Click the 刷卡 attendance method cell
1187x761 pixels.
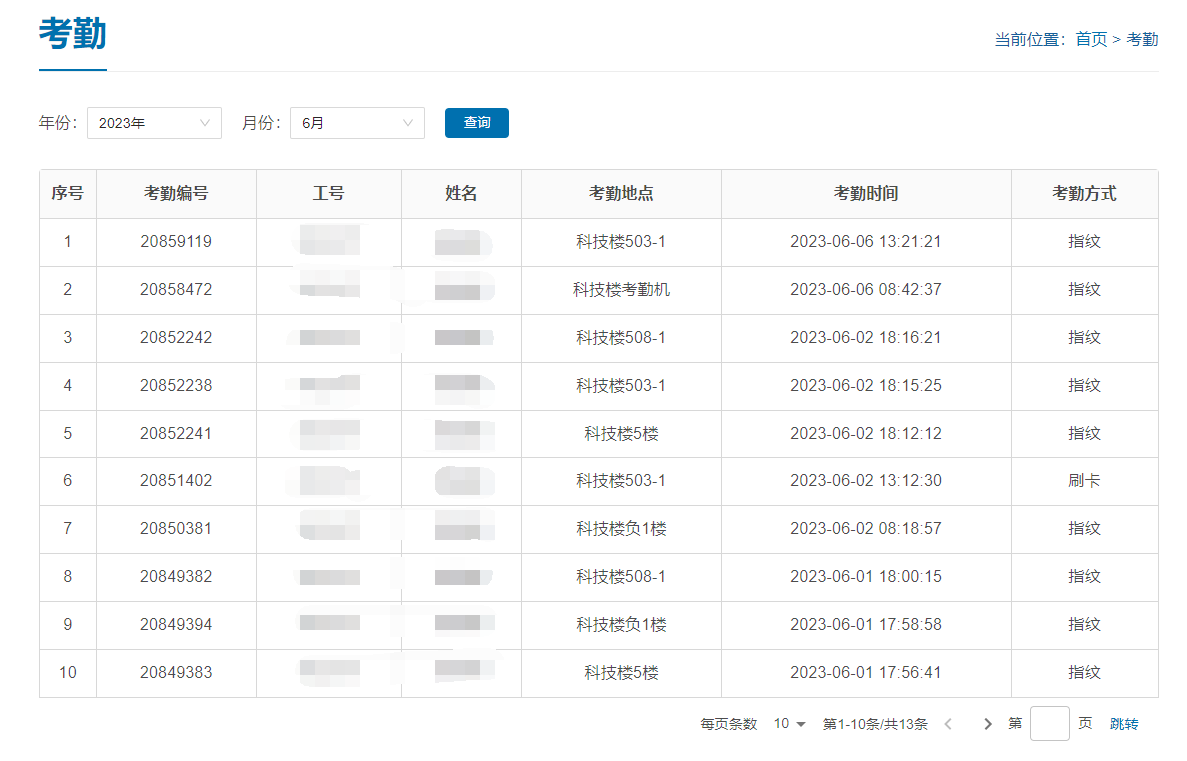tap(1084, 481)
